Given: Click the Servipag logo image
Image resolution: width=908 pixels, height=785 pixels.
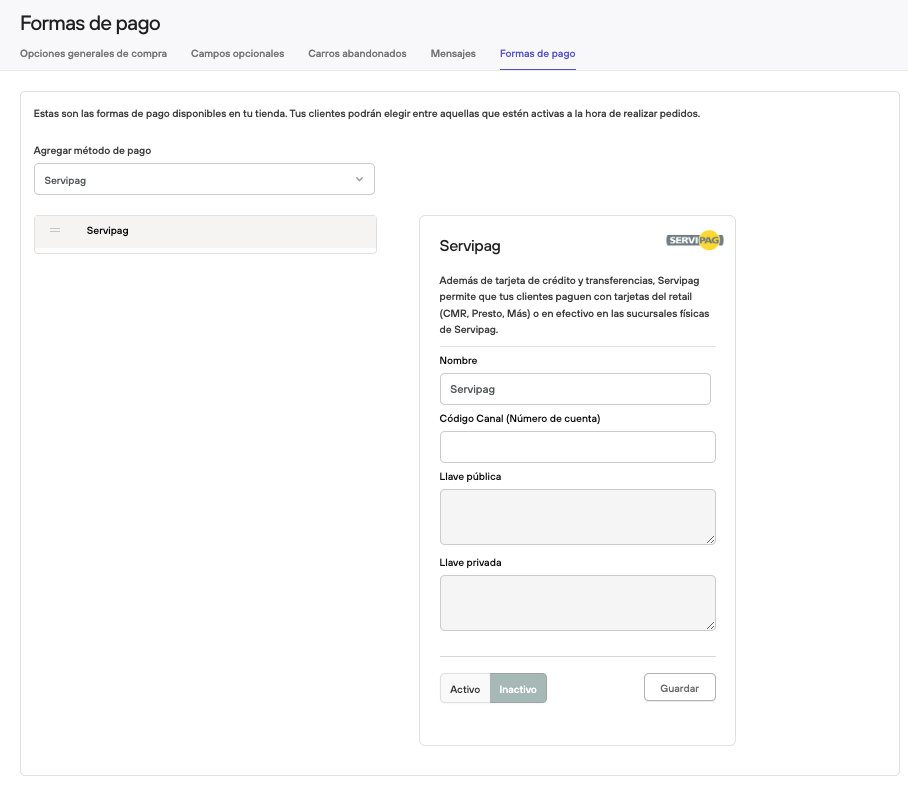Looking at the screenshot, I should pos(694,240).
